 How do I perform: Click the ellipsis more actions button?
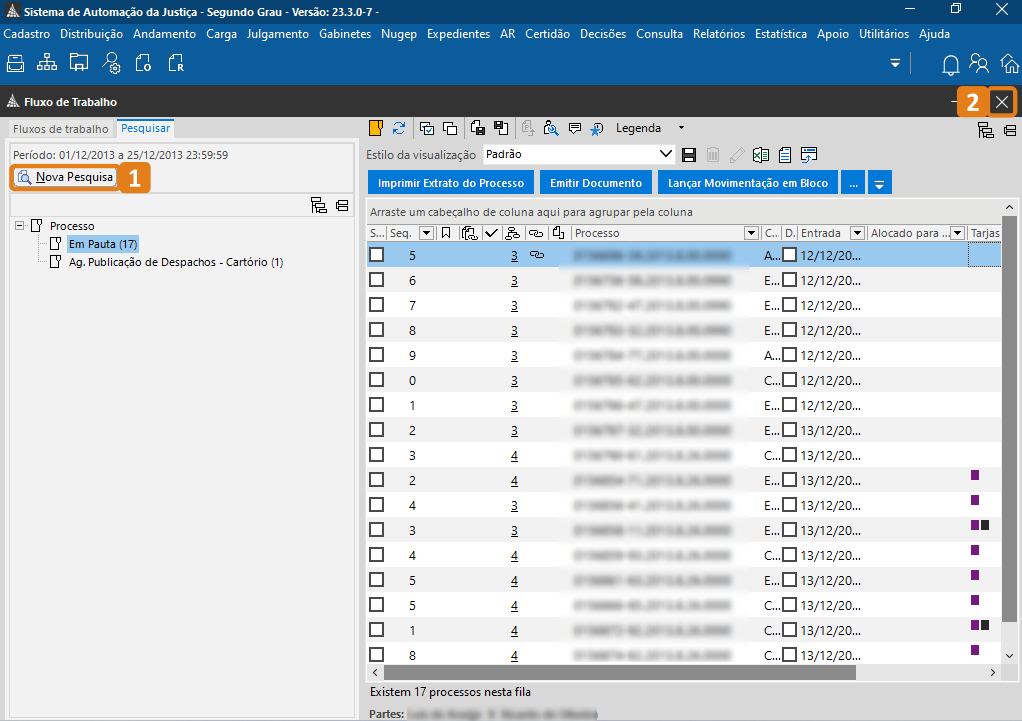click(x=853, y=183)
